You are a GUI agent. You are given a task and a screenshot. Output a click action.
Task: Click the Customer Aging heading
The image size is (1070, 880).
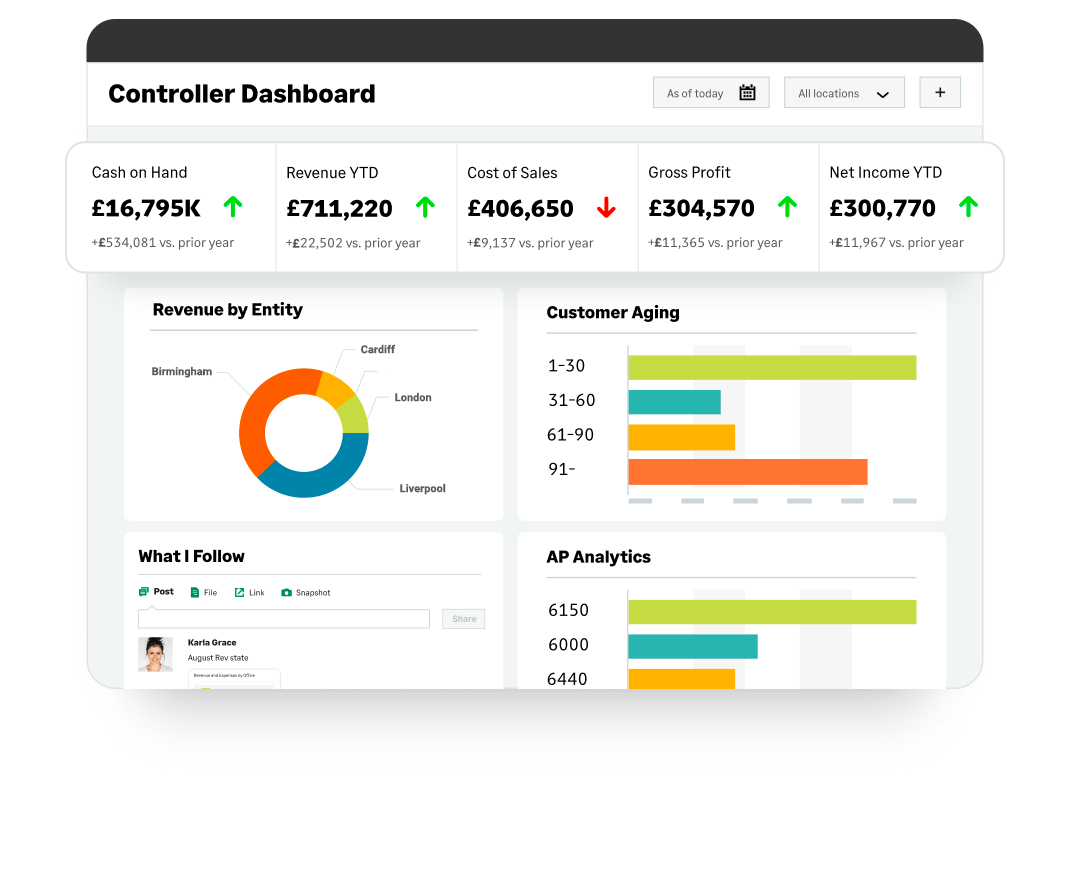coord(613,312)
